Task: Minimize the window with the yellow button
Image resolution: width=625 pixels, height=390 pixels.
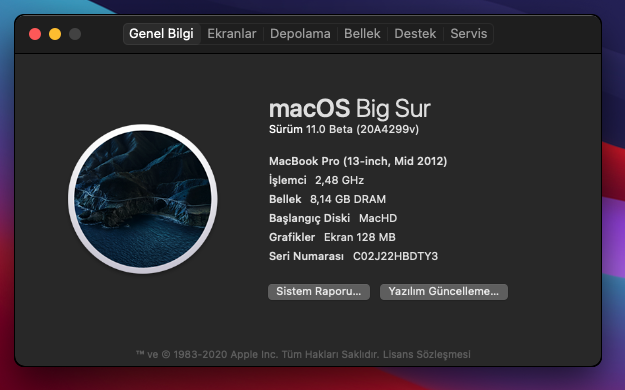Action: coord(55,34)
